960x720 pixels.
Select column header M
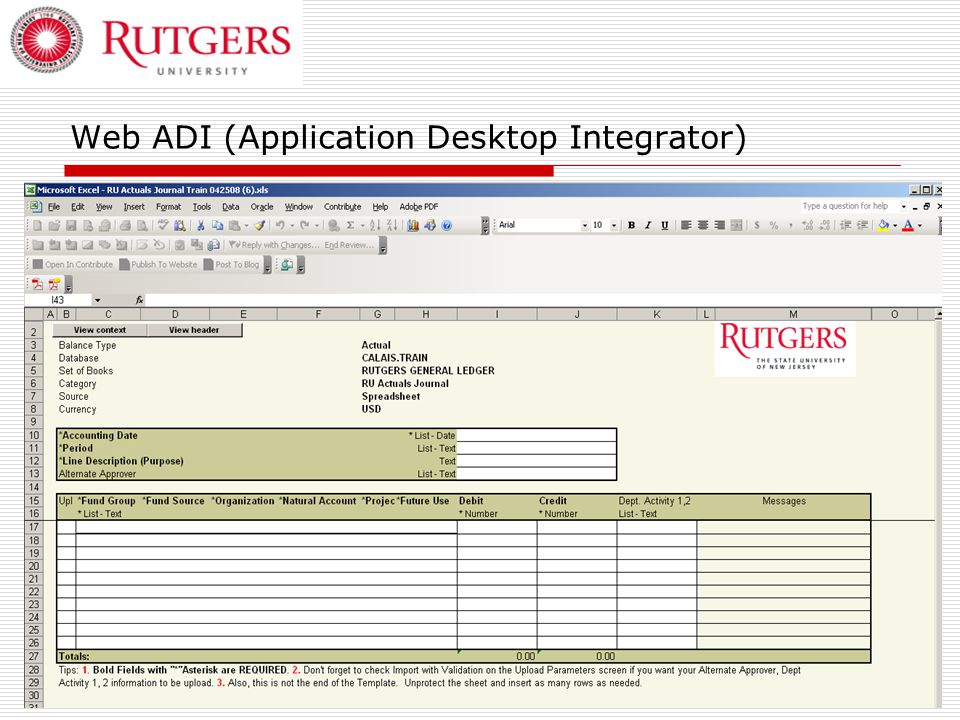pos(793,314)
